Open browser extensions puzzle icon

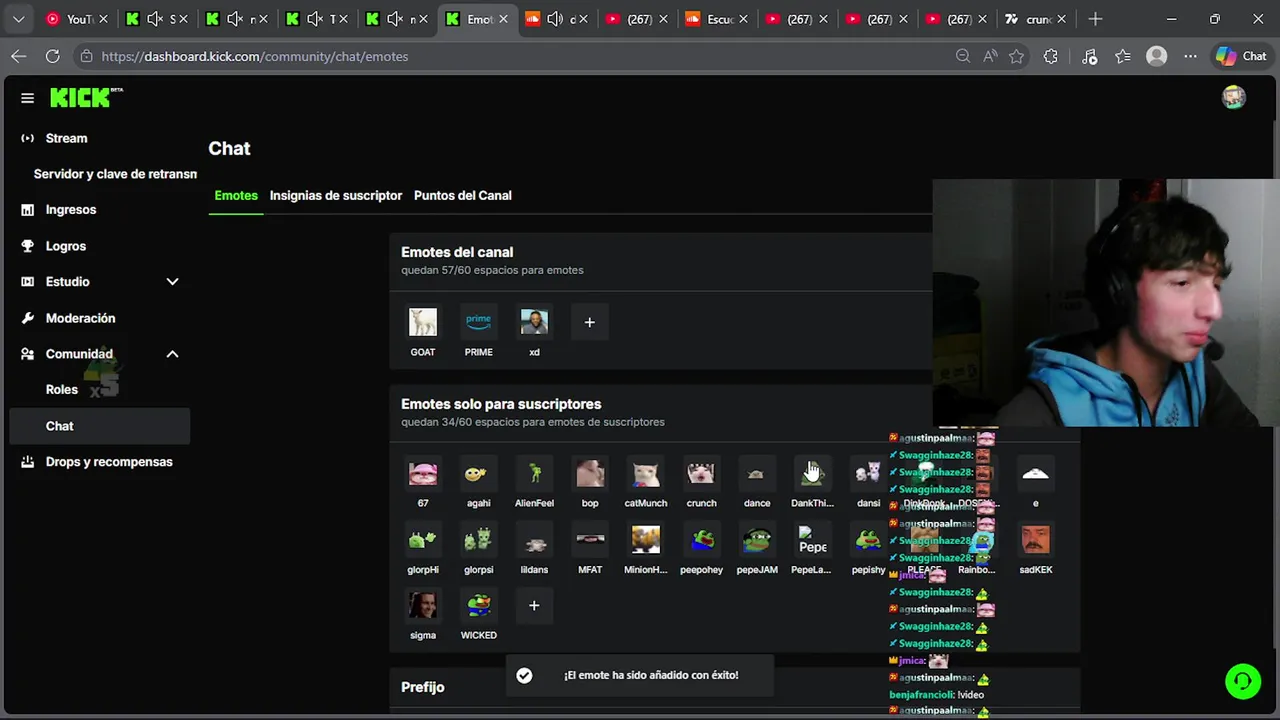[1050, 56]
